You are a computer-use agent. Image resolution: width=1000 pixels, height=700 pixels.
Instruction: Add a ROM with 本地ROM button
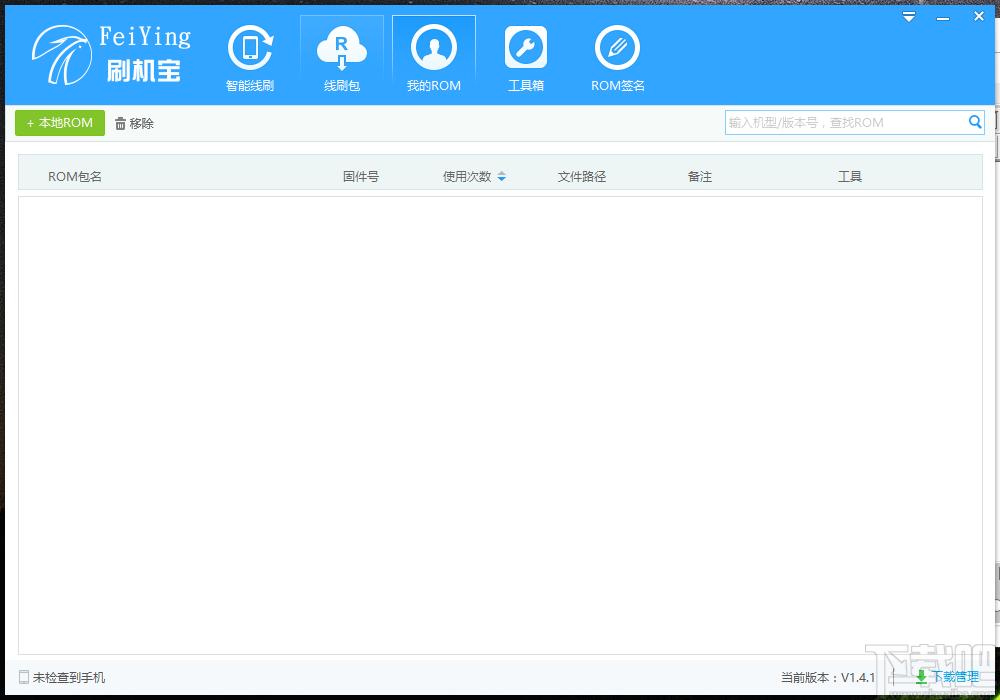pos(60,123)
